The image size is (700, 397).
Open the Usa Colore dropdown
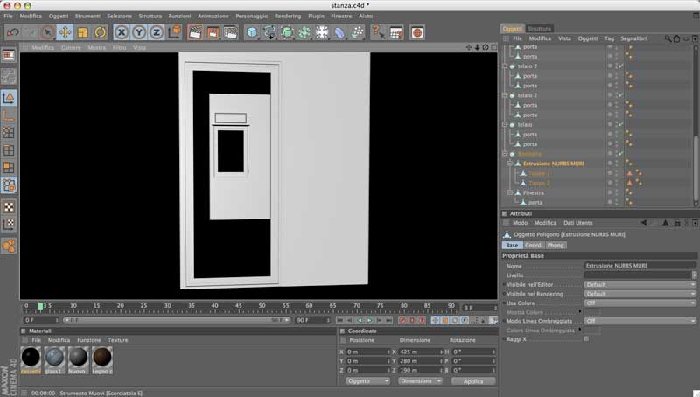pos(640,303)
